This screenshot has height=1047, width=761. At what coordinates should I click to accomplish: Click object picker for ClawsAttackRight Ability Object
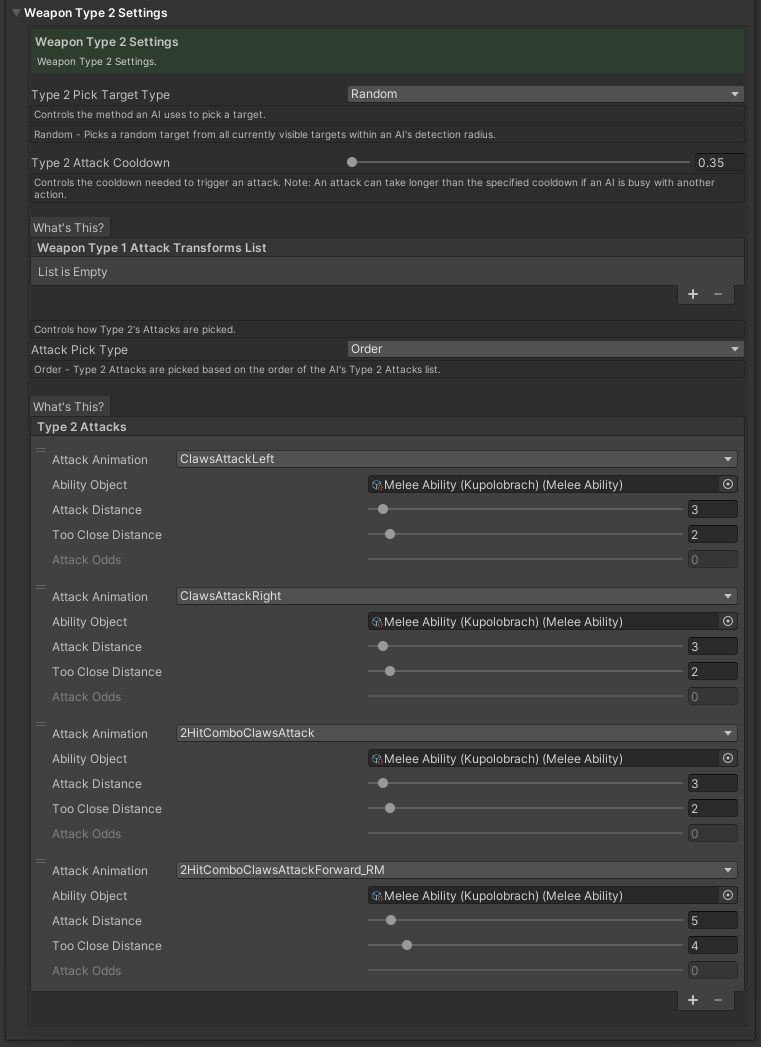pos(728,621)
